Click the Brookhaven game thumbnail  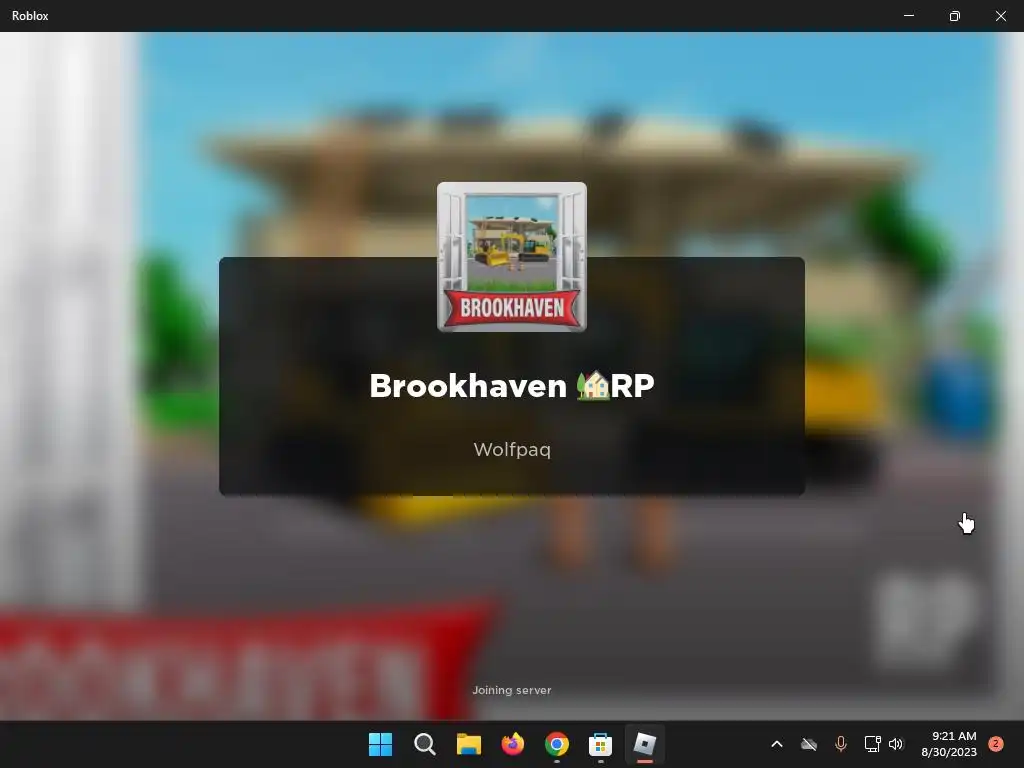(512, 257)
